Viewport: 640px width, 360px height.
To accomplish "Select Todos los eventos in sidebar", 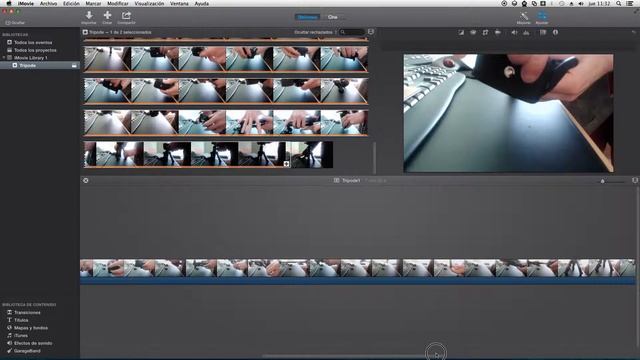I will [x=33, y=42].
